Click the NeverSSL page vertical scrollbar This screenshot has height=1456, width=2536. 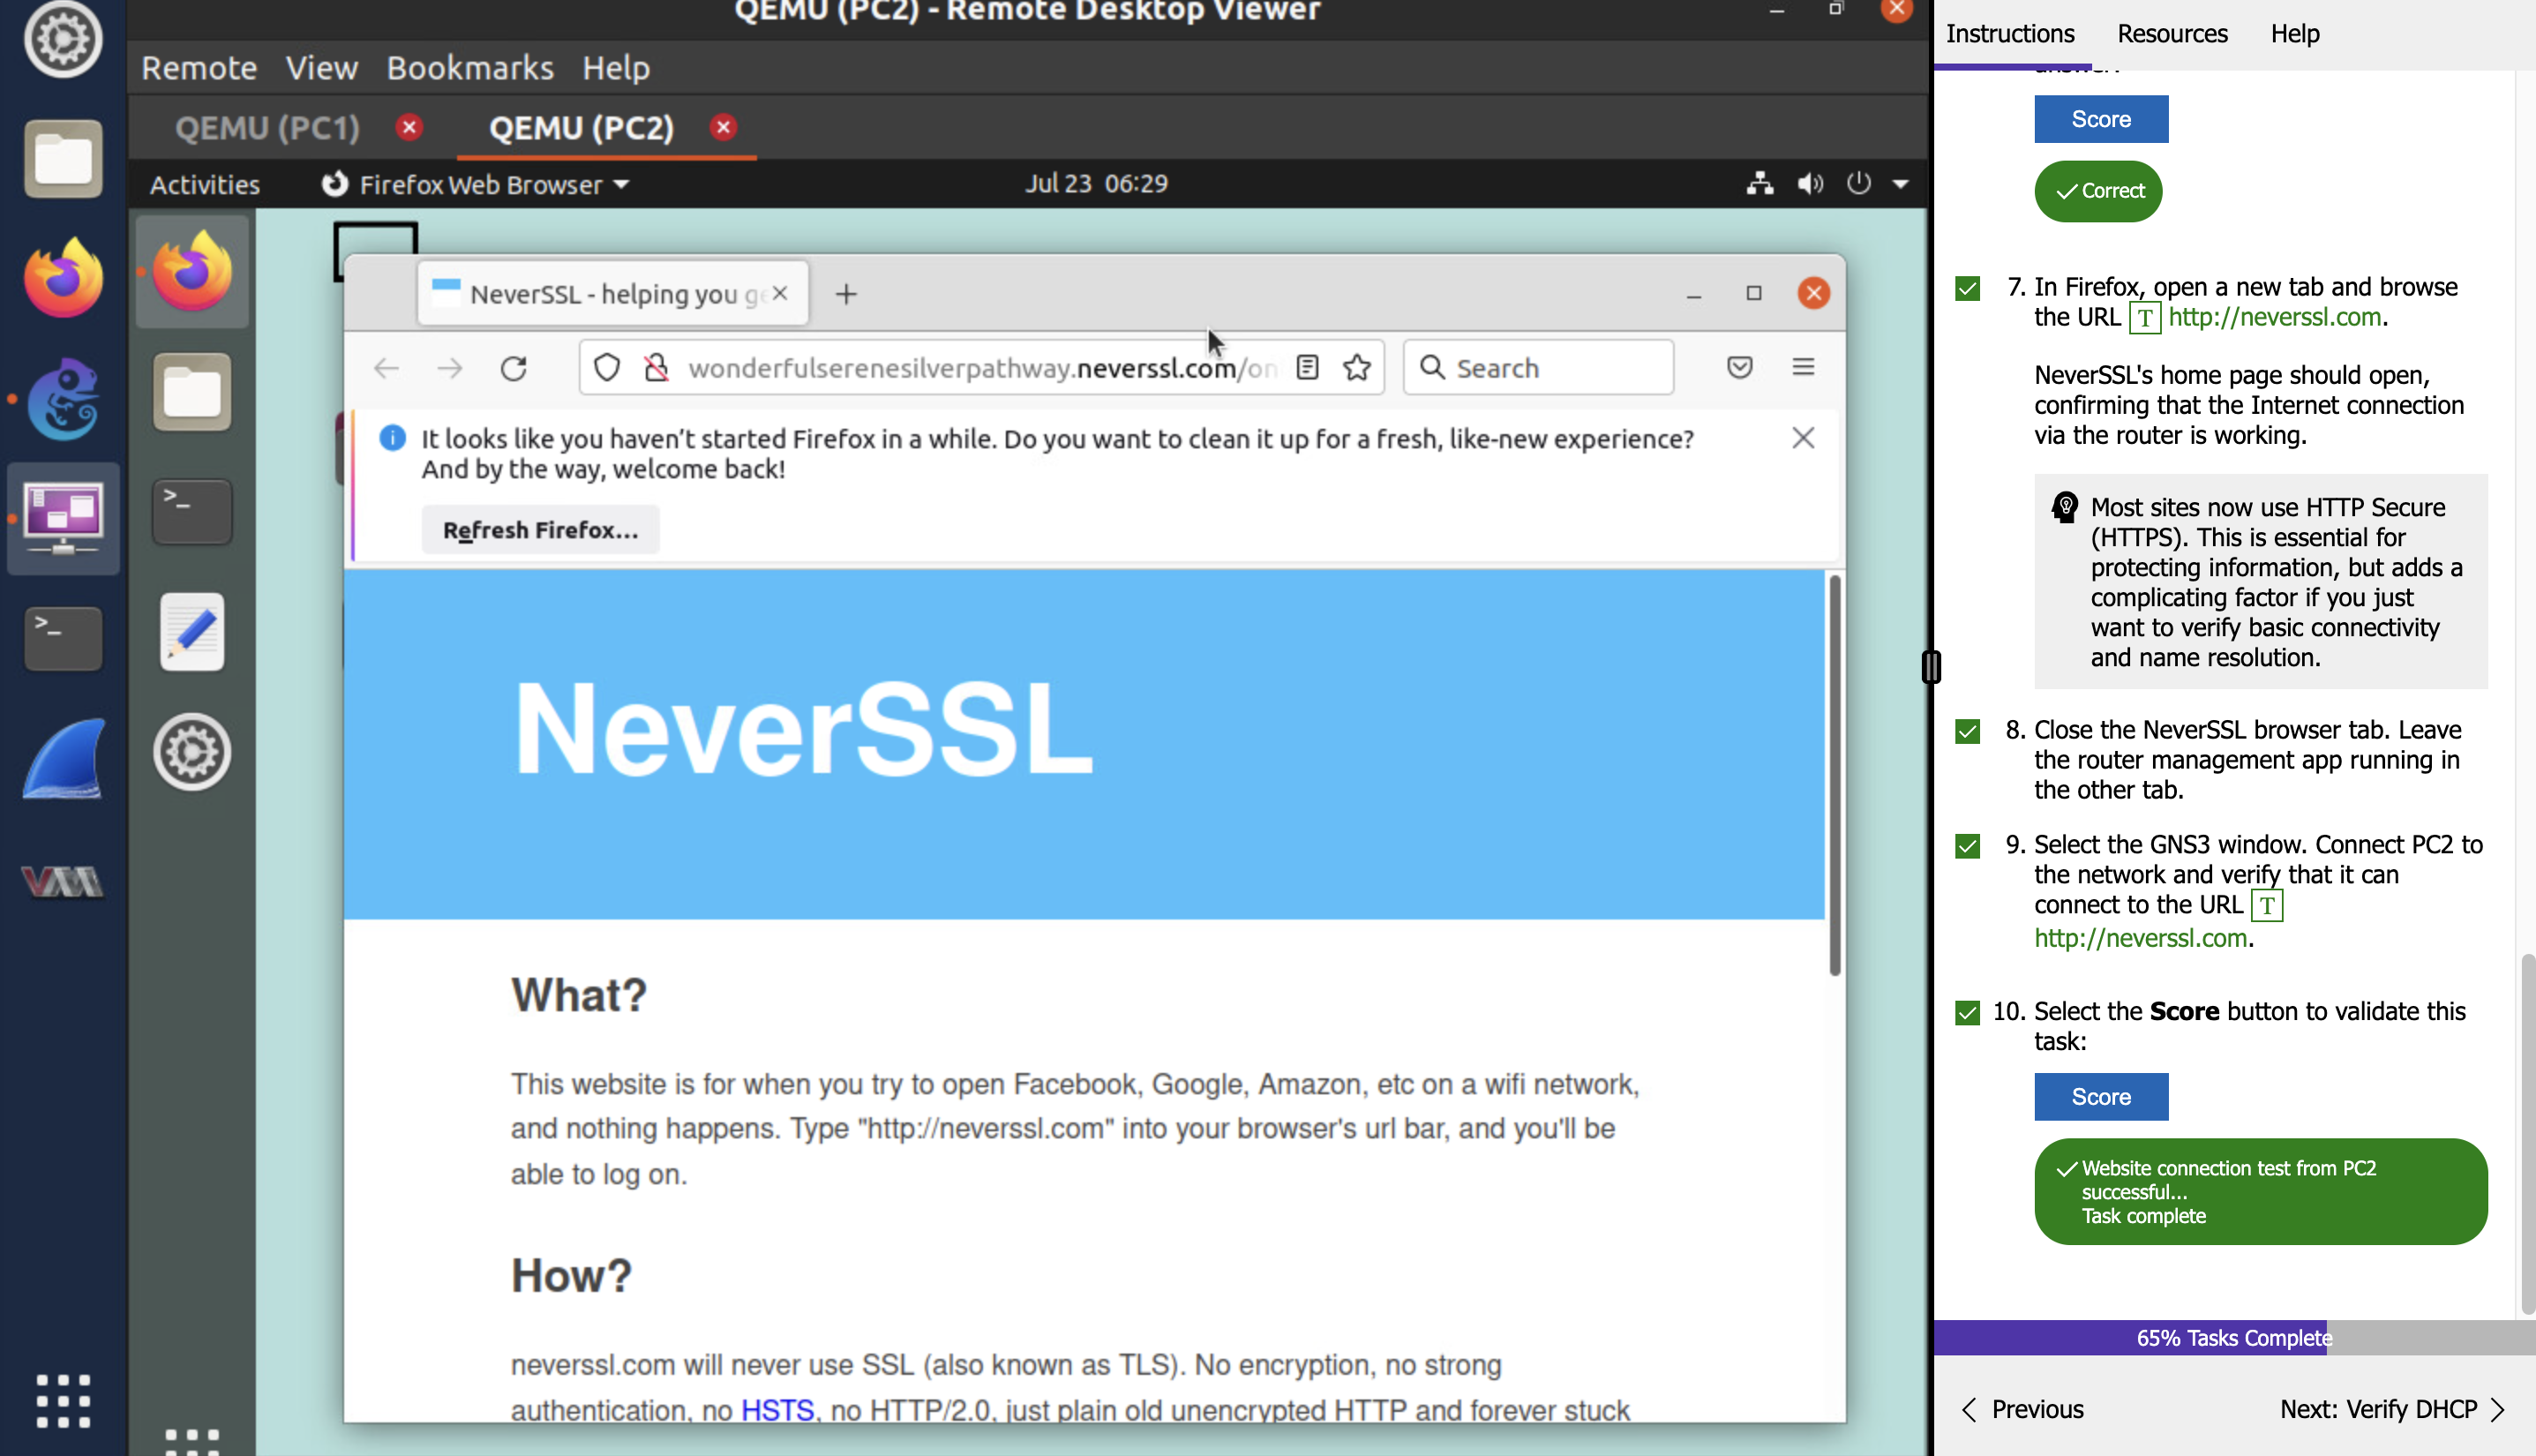(1834, 775)
